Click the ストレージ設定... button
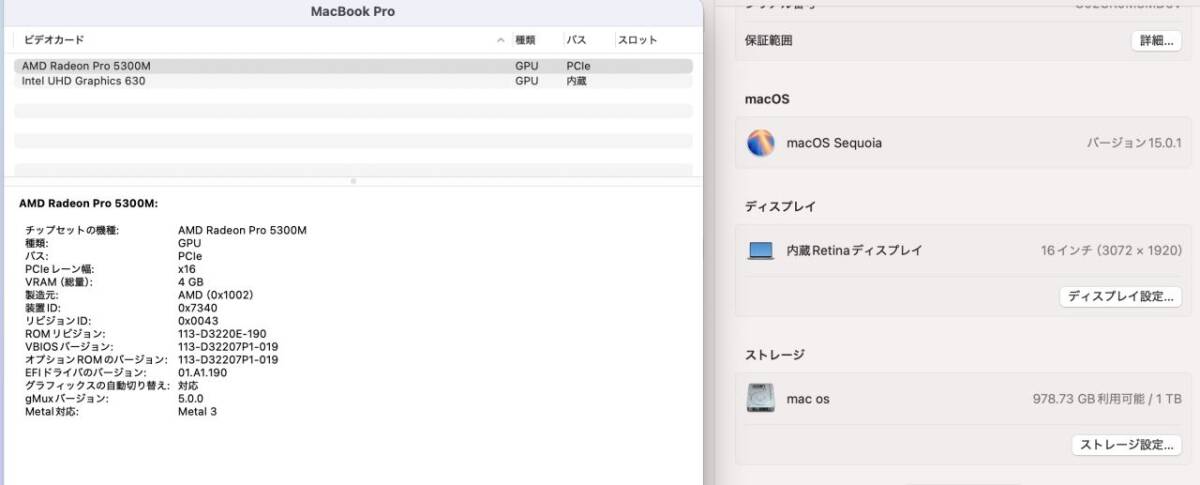 (1126, 445)
